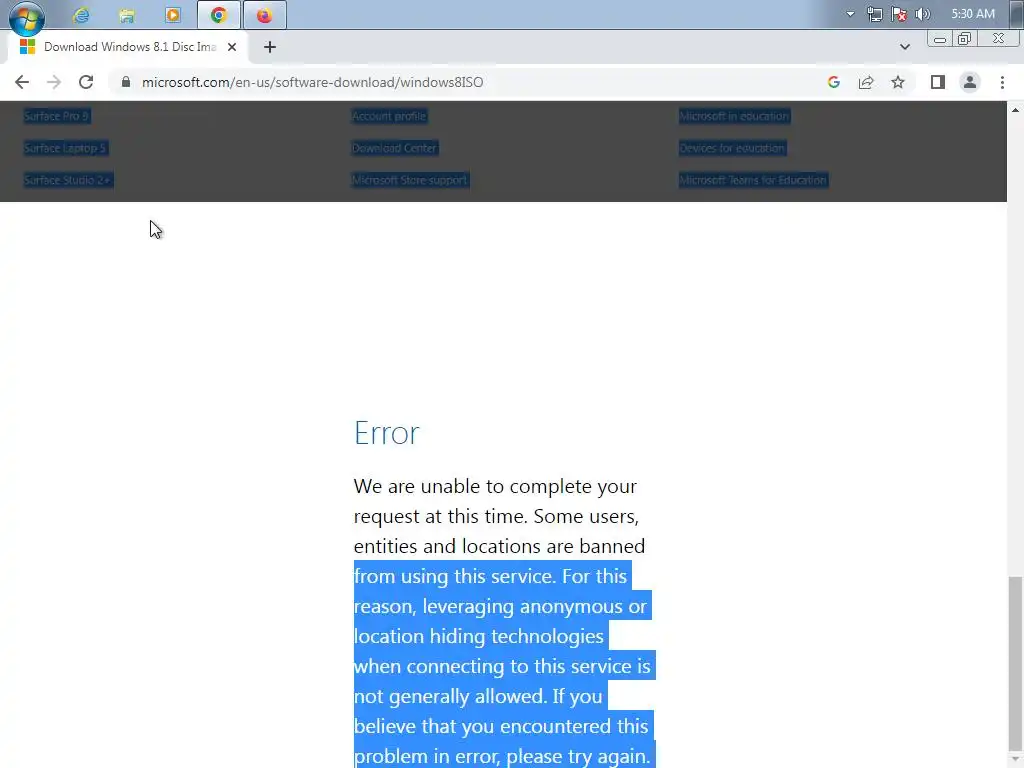The image size is (1024, 768).
Task: Open Download Center footer link
Action: 394,148
